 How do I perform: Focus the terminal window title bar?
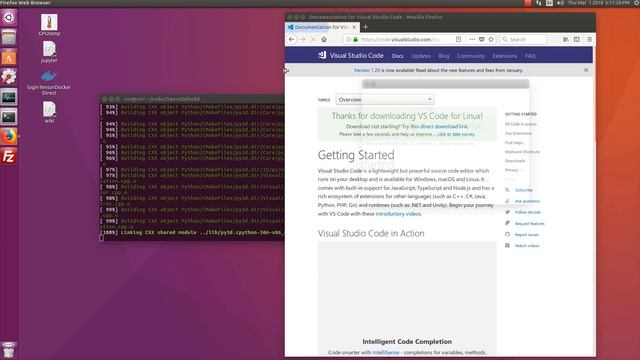click(x=192, y=99)
